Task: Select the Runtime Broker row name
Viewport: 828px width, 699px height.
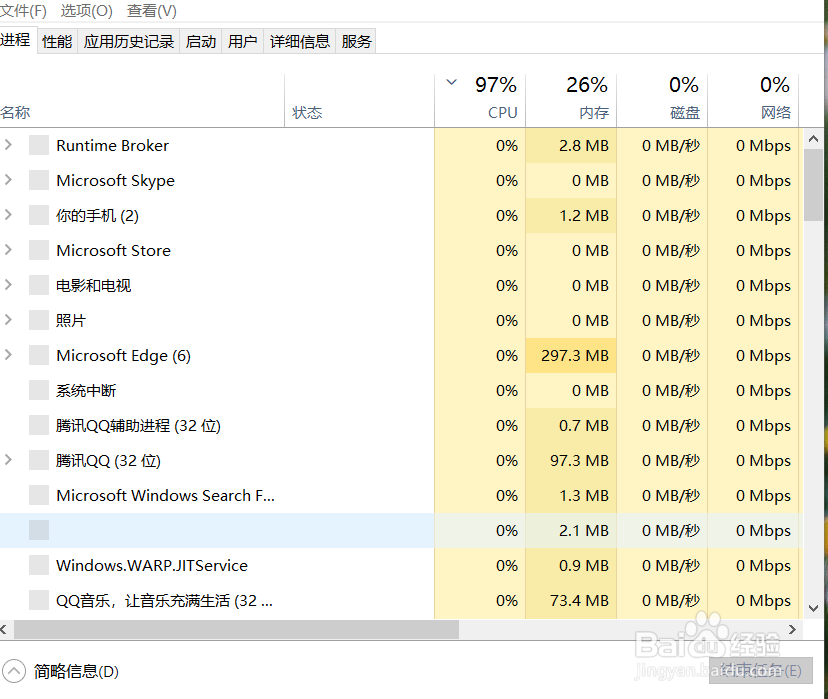Action: (x=112, y=145)
